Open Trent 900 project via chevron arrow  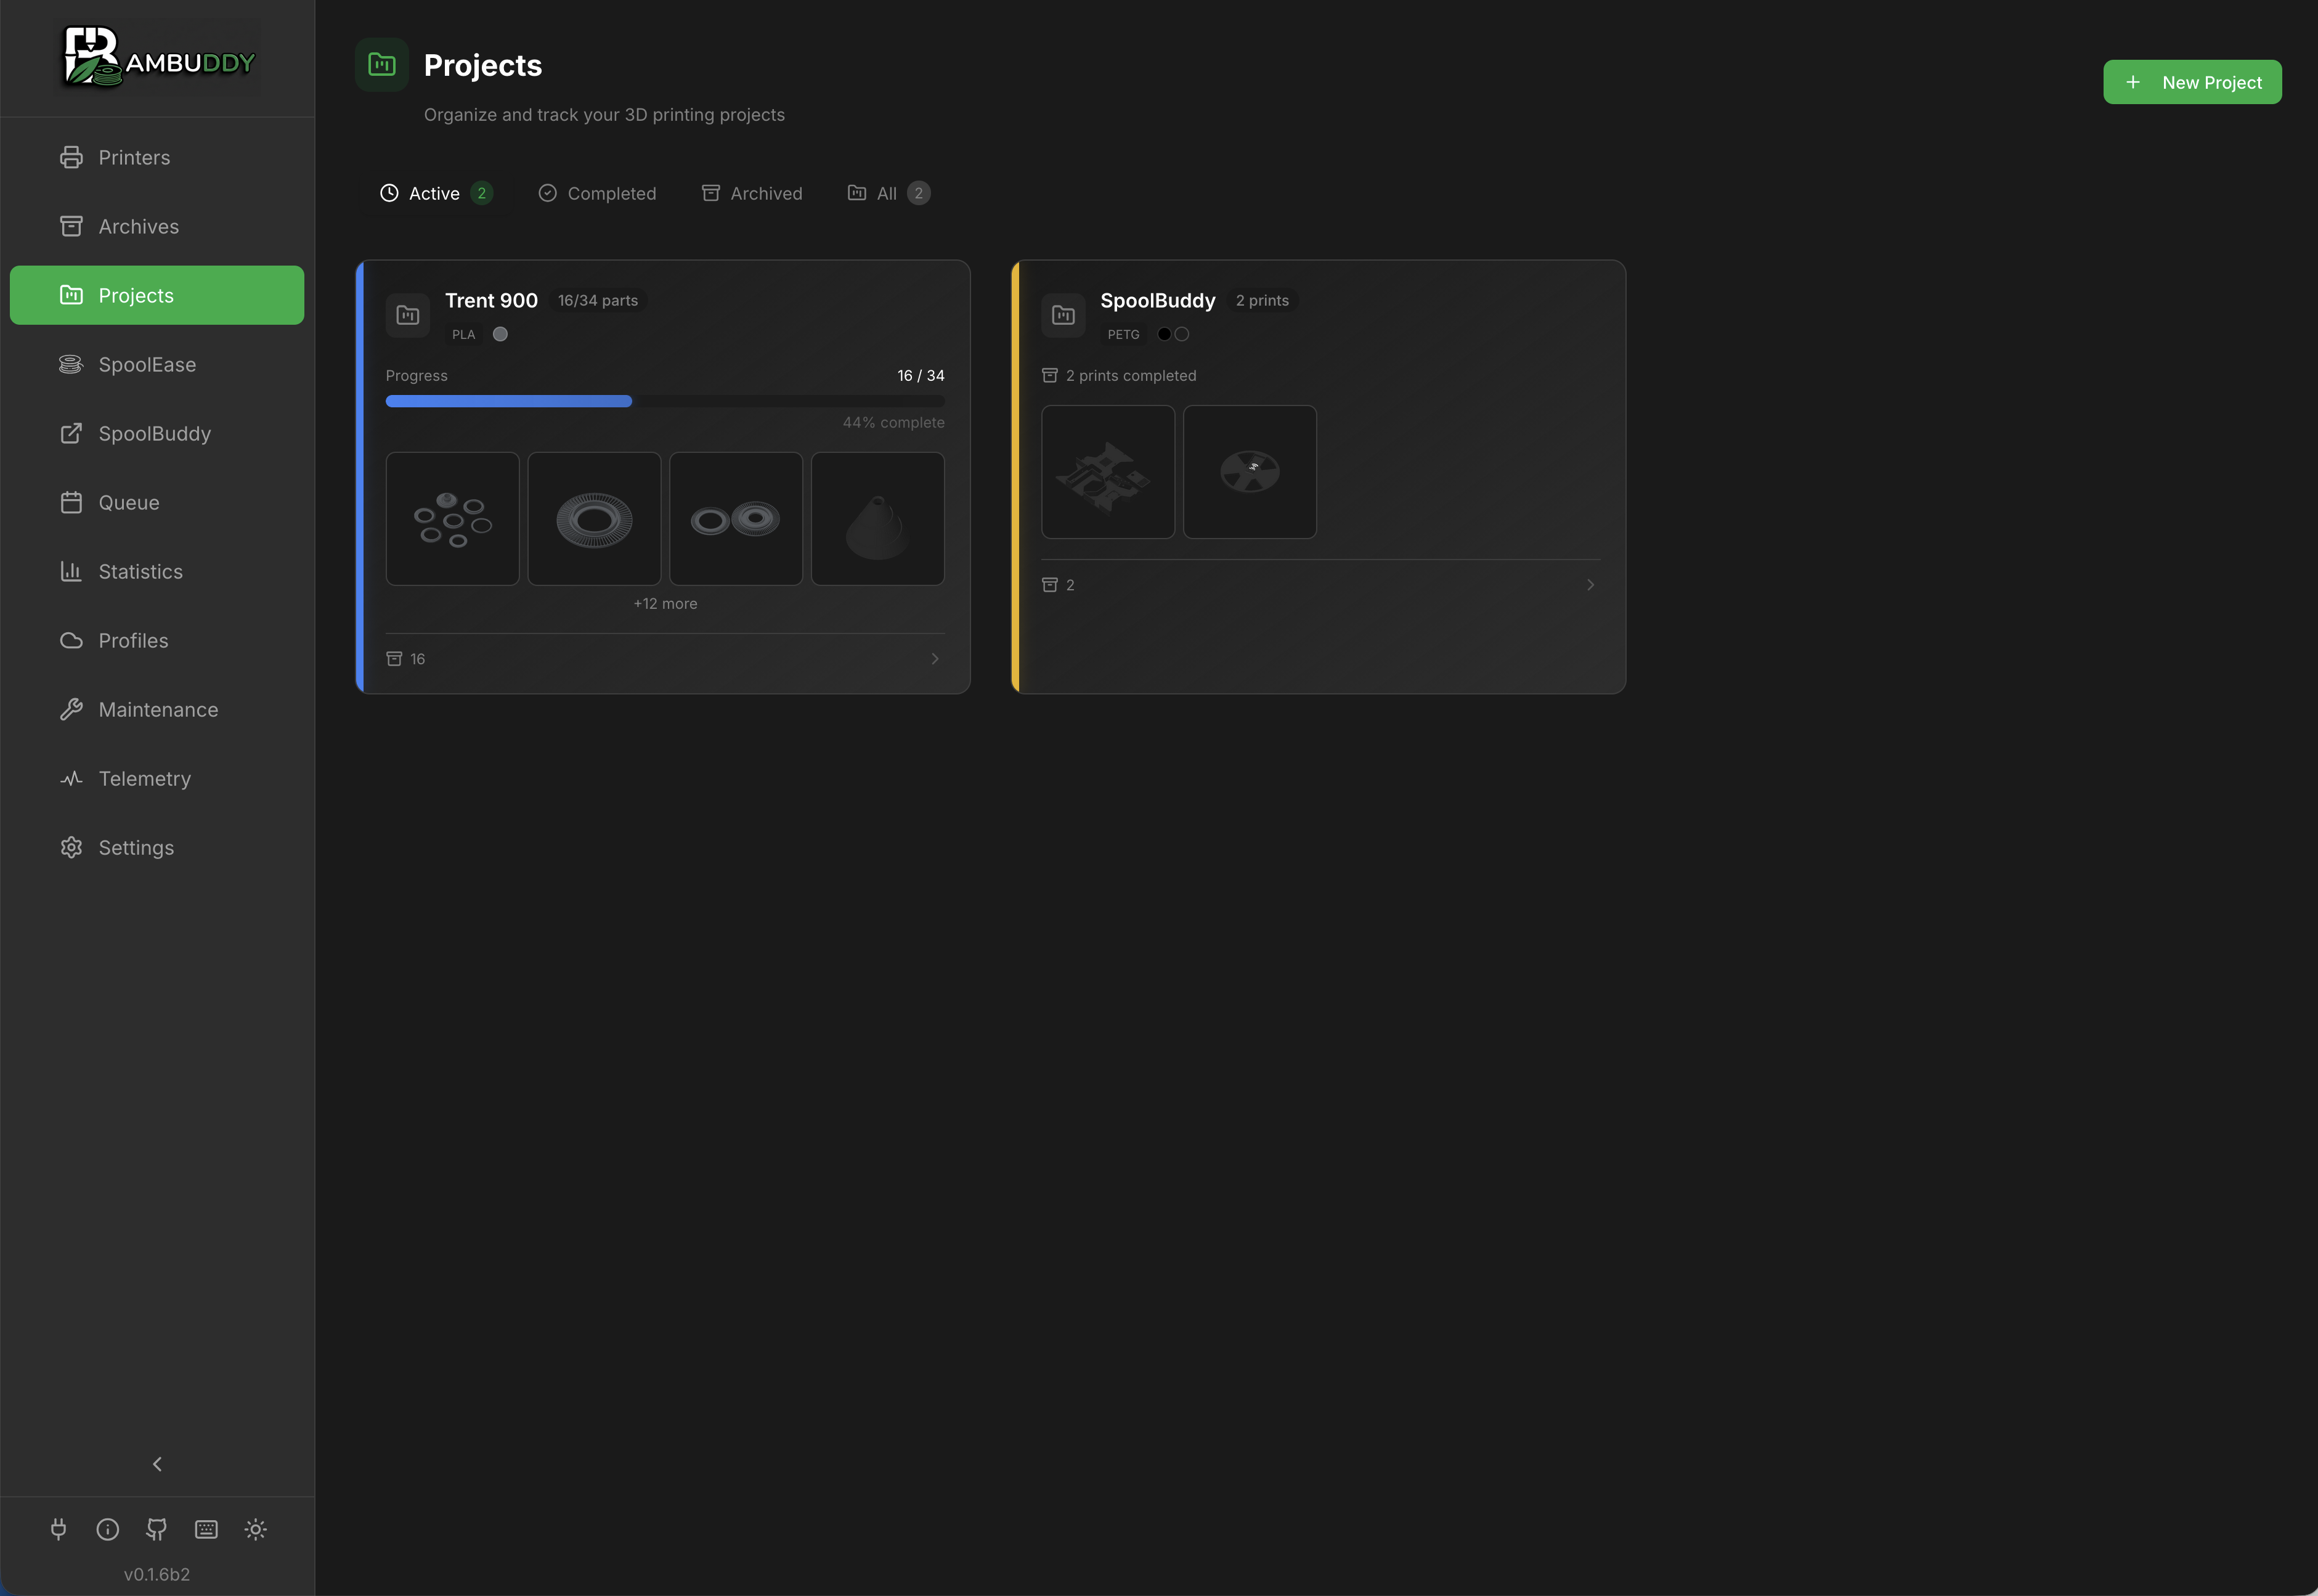pos(935,658)
